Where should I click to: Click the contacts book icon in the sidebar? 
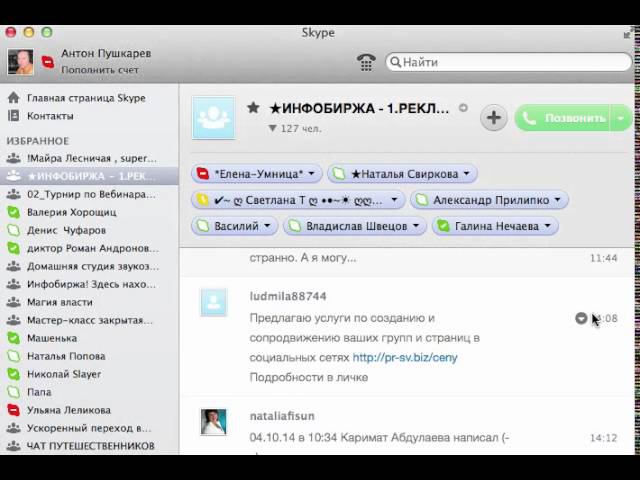coord(13,116)
